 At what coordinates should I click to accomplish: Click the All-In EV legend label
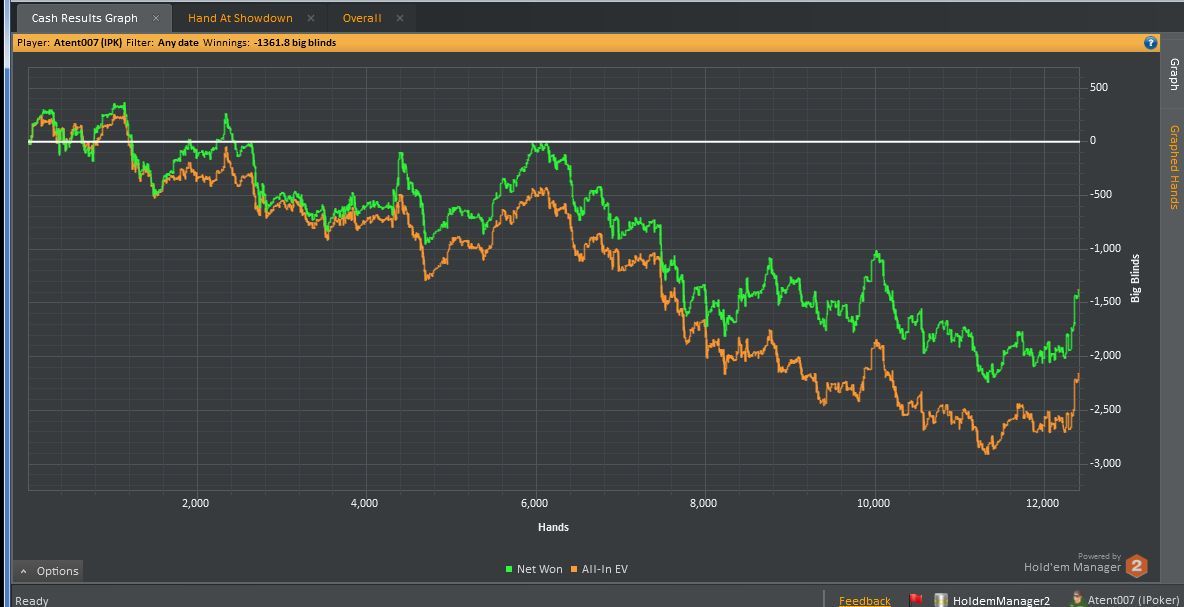(604, 569)
